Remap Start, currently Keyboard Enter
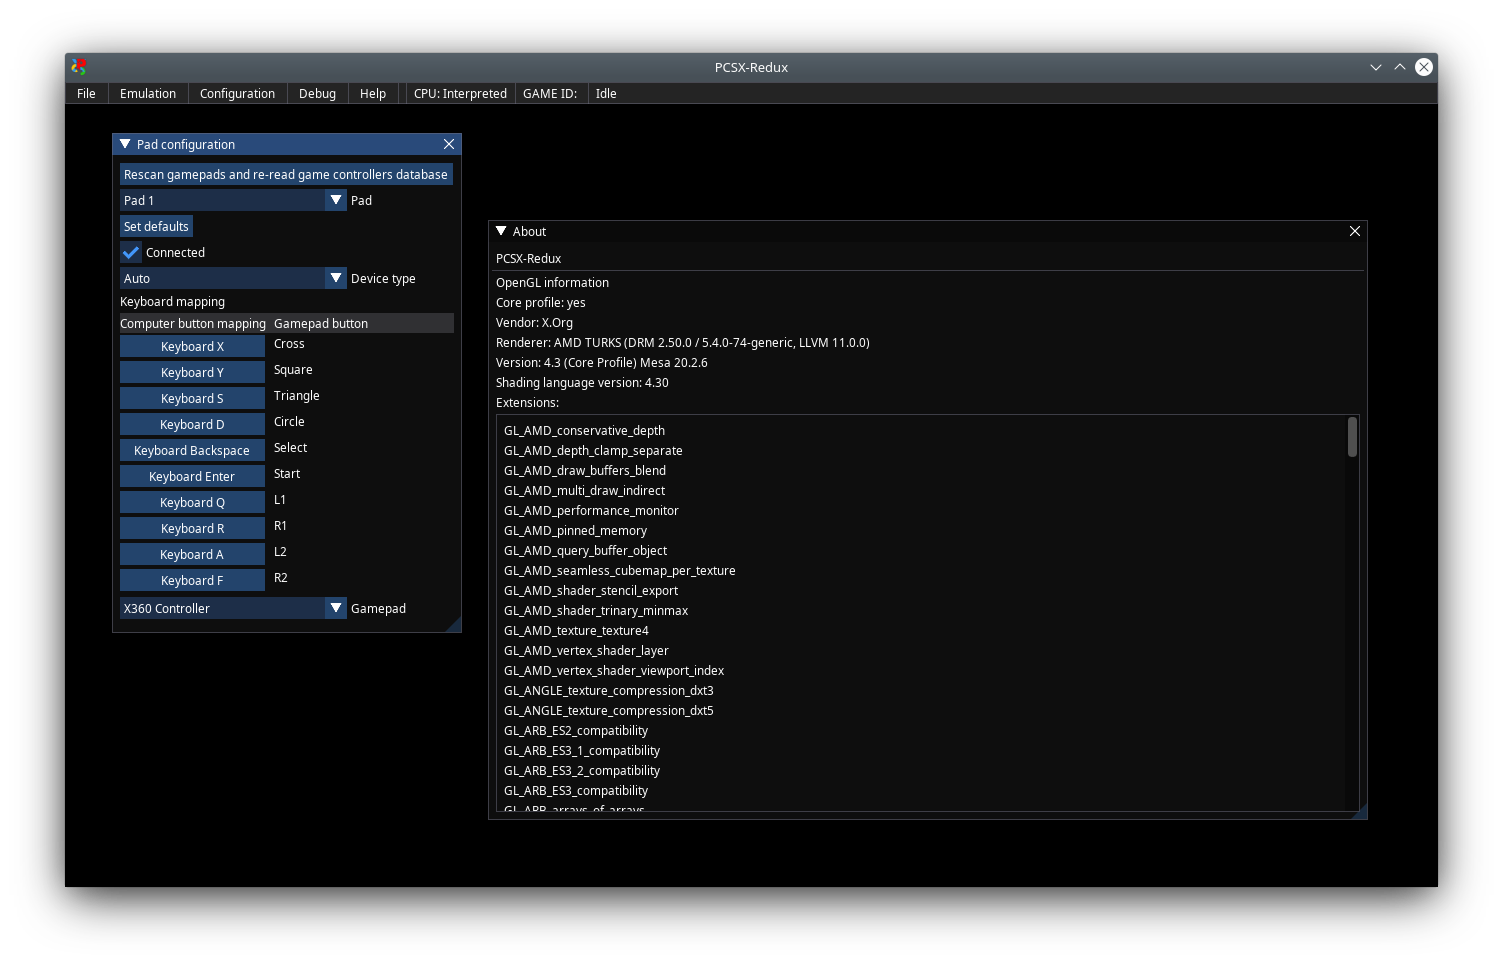The width and height of the screenshot is (1503, 964). tap(192, 476)
